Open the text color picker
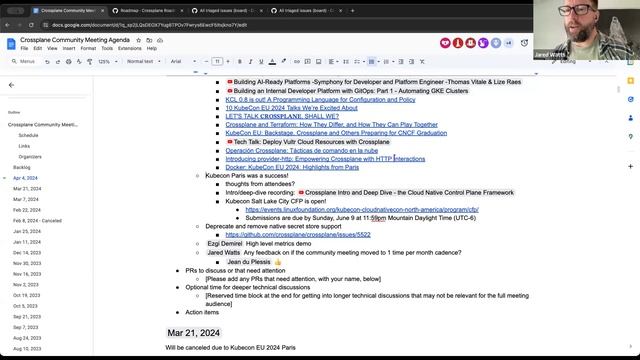Image resolution: width=640 pixels, height=360 pixels. pos(272,62)
